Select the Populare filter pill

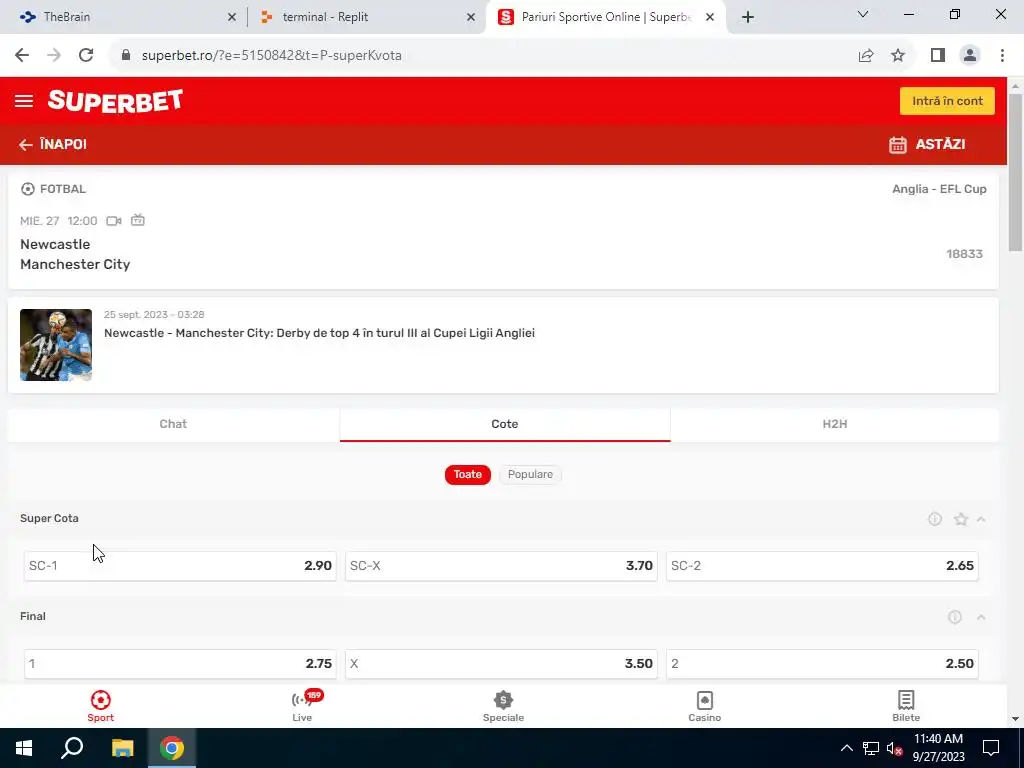point(530,474)
